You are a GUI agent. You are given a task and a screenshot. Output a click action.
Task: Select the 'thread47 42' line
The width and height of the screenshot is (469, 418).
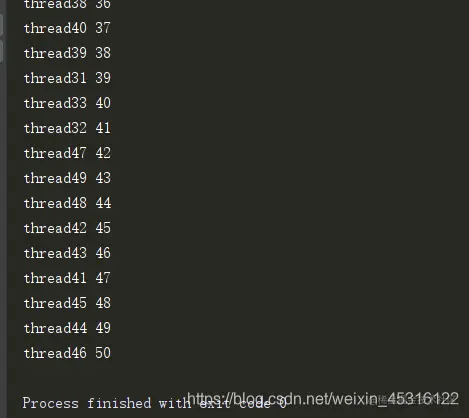67,153
